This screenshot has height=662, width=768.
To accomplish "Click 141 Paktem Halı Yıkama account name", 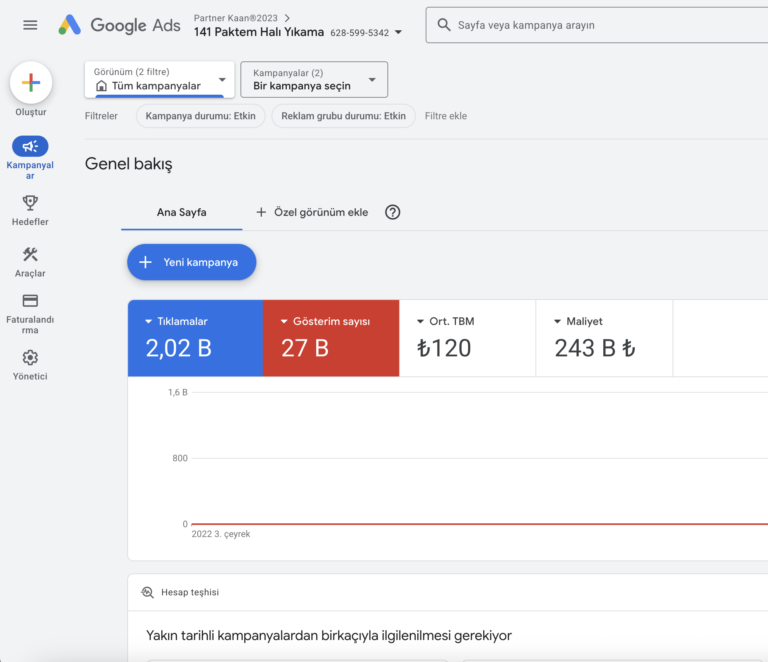I will tap(259, 32).
